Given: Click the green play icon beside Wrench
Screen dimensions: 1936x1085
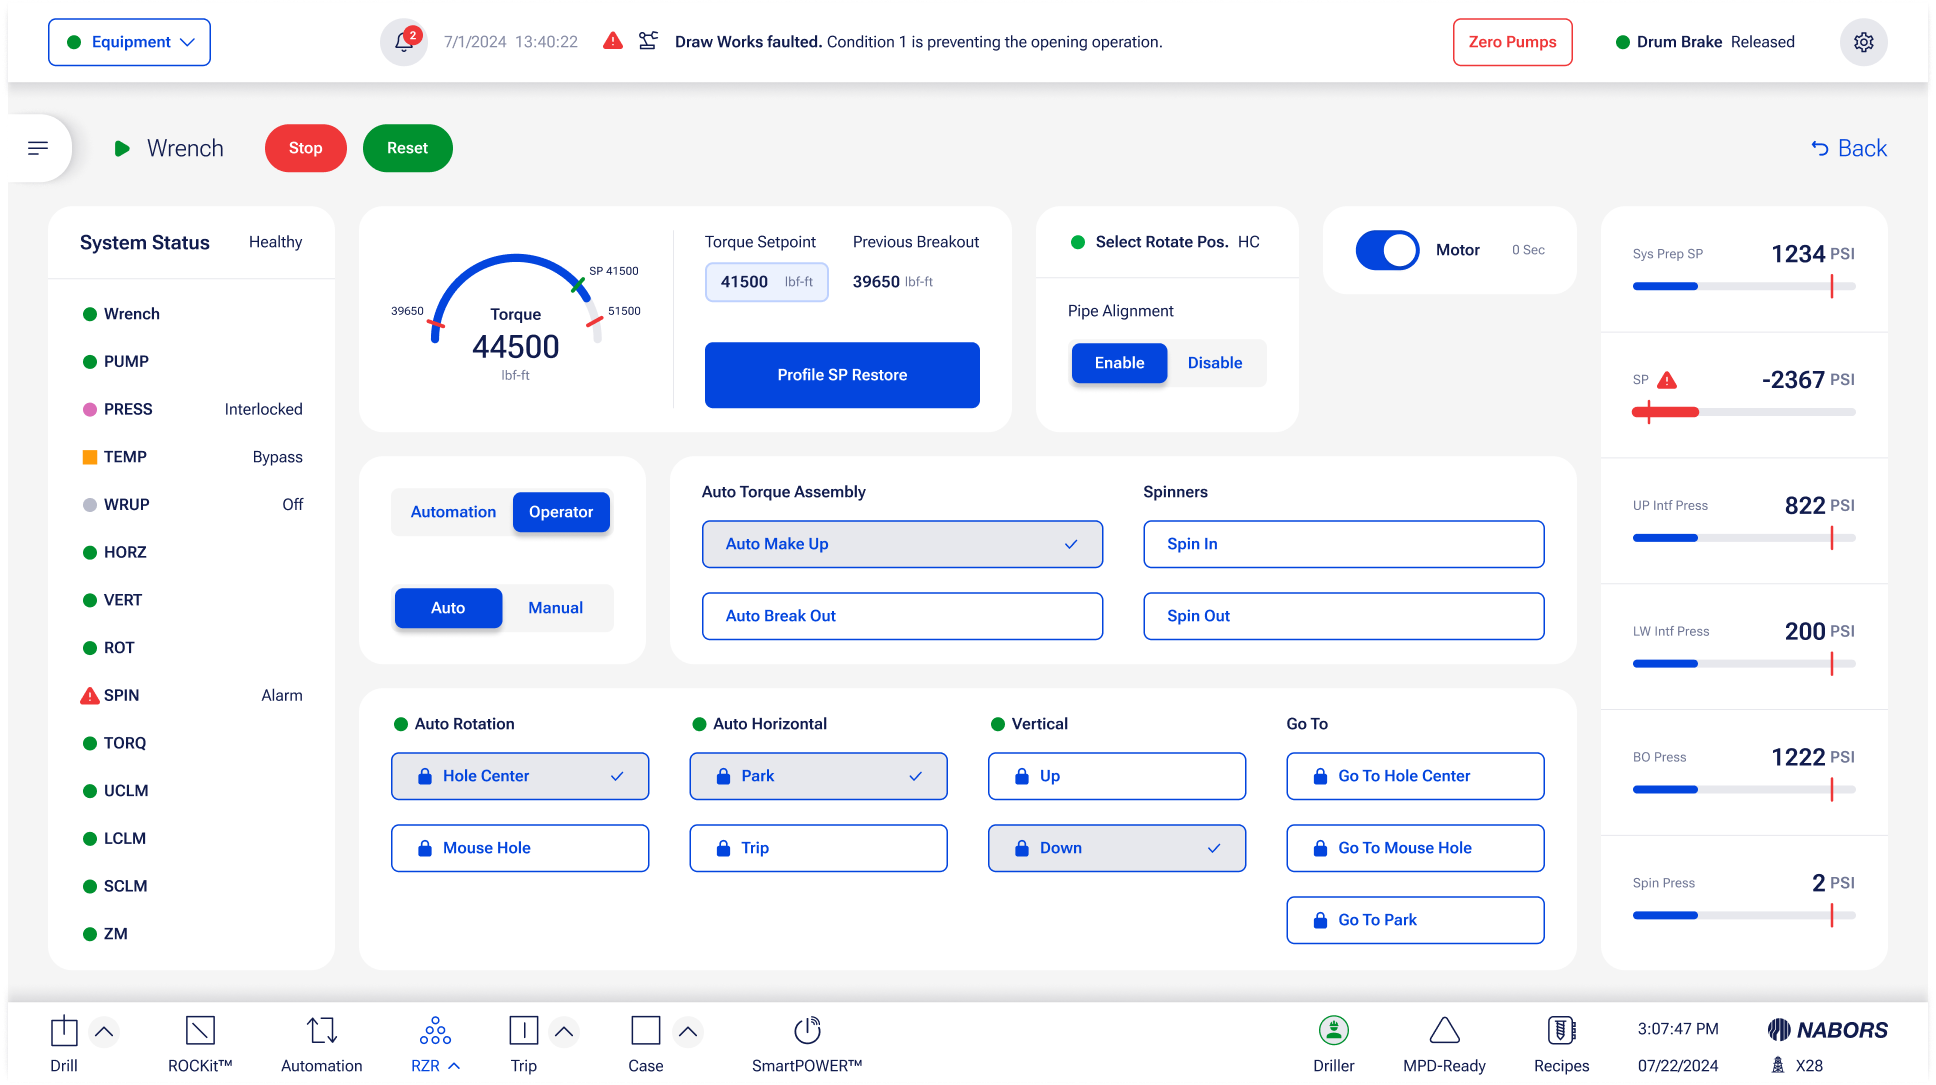Looking at the screenshot, I should pos(122,148).
